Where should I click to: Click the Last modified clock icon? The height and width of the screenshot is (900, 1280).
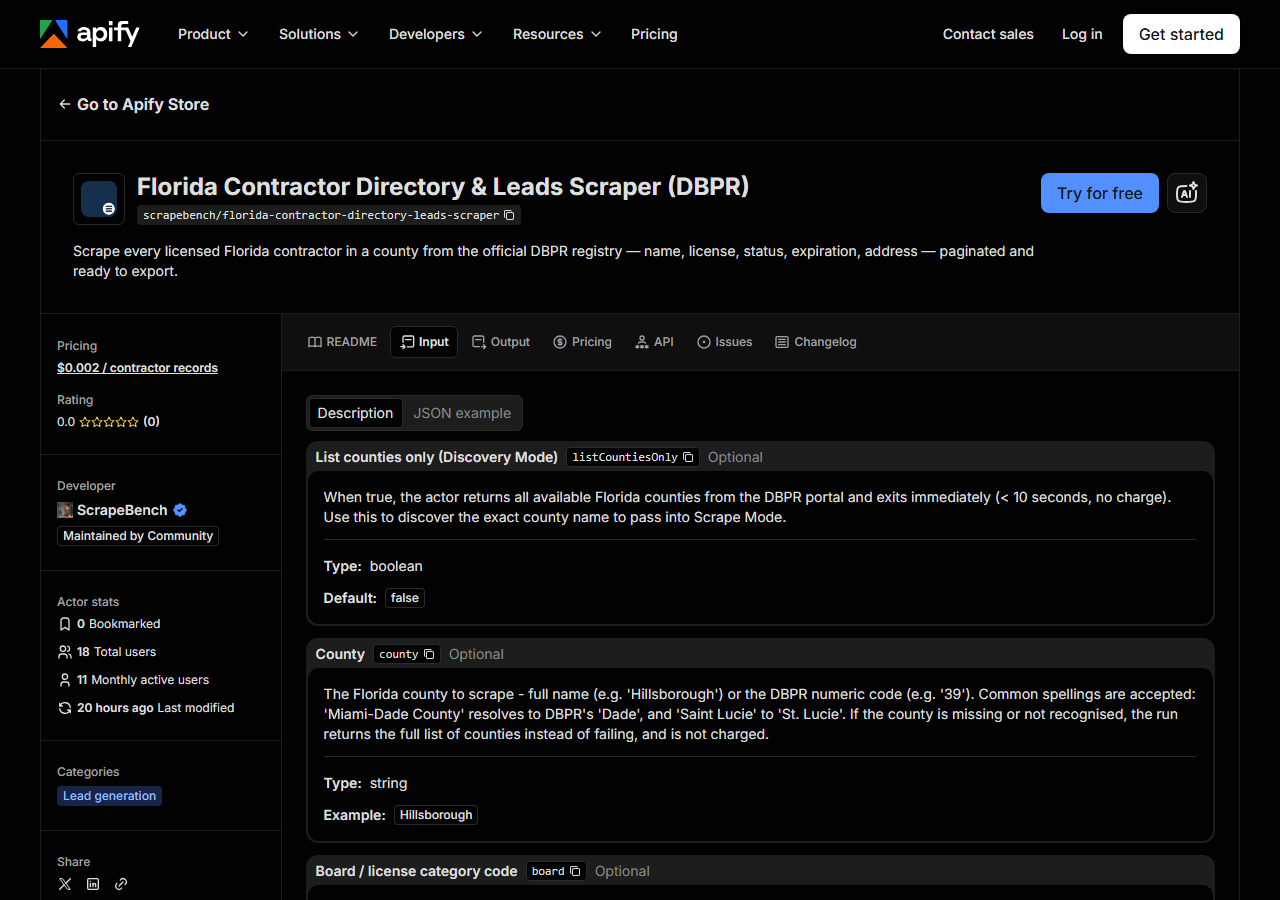click(65, 708)
